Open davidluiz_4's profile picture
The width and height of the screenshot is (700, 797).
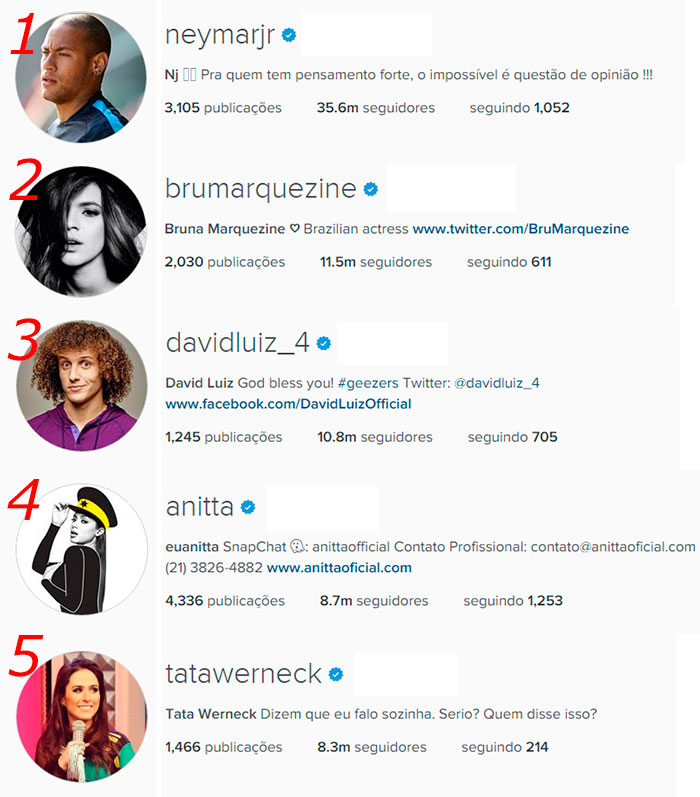(x=82, y=386)
